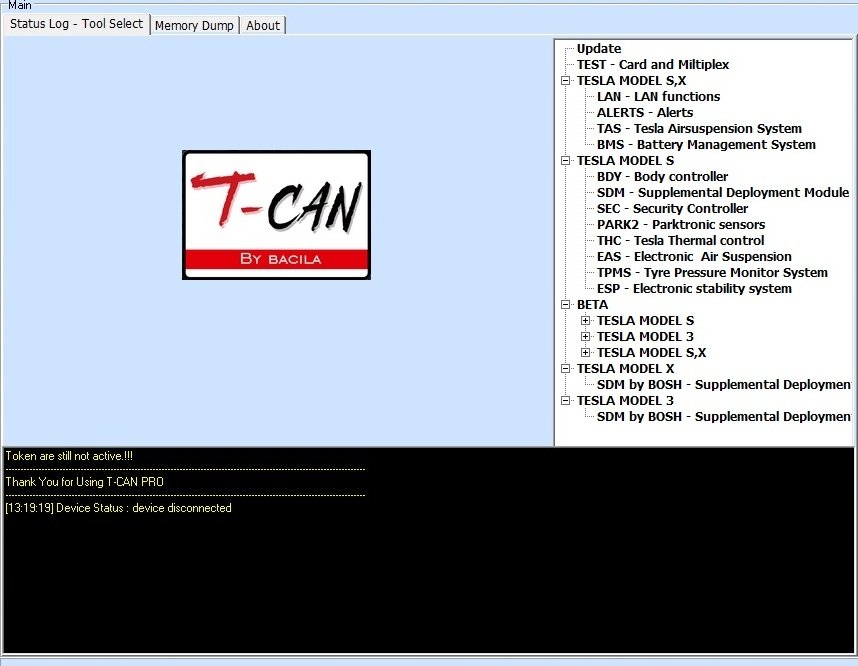Screen dimensions: 858x666
Task: Expand TESLA MODEL S,X under BETA
Action: point(585,352)
